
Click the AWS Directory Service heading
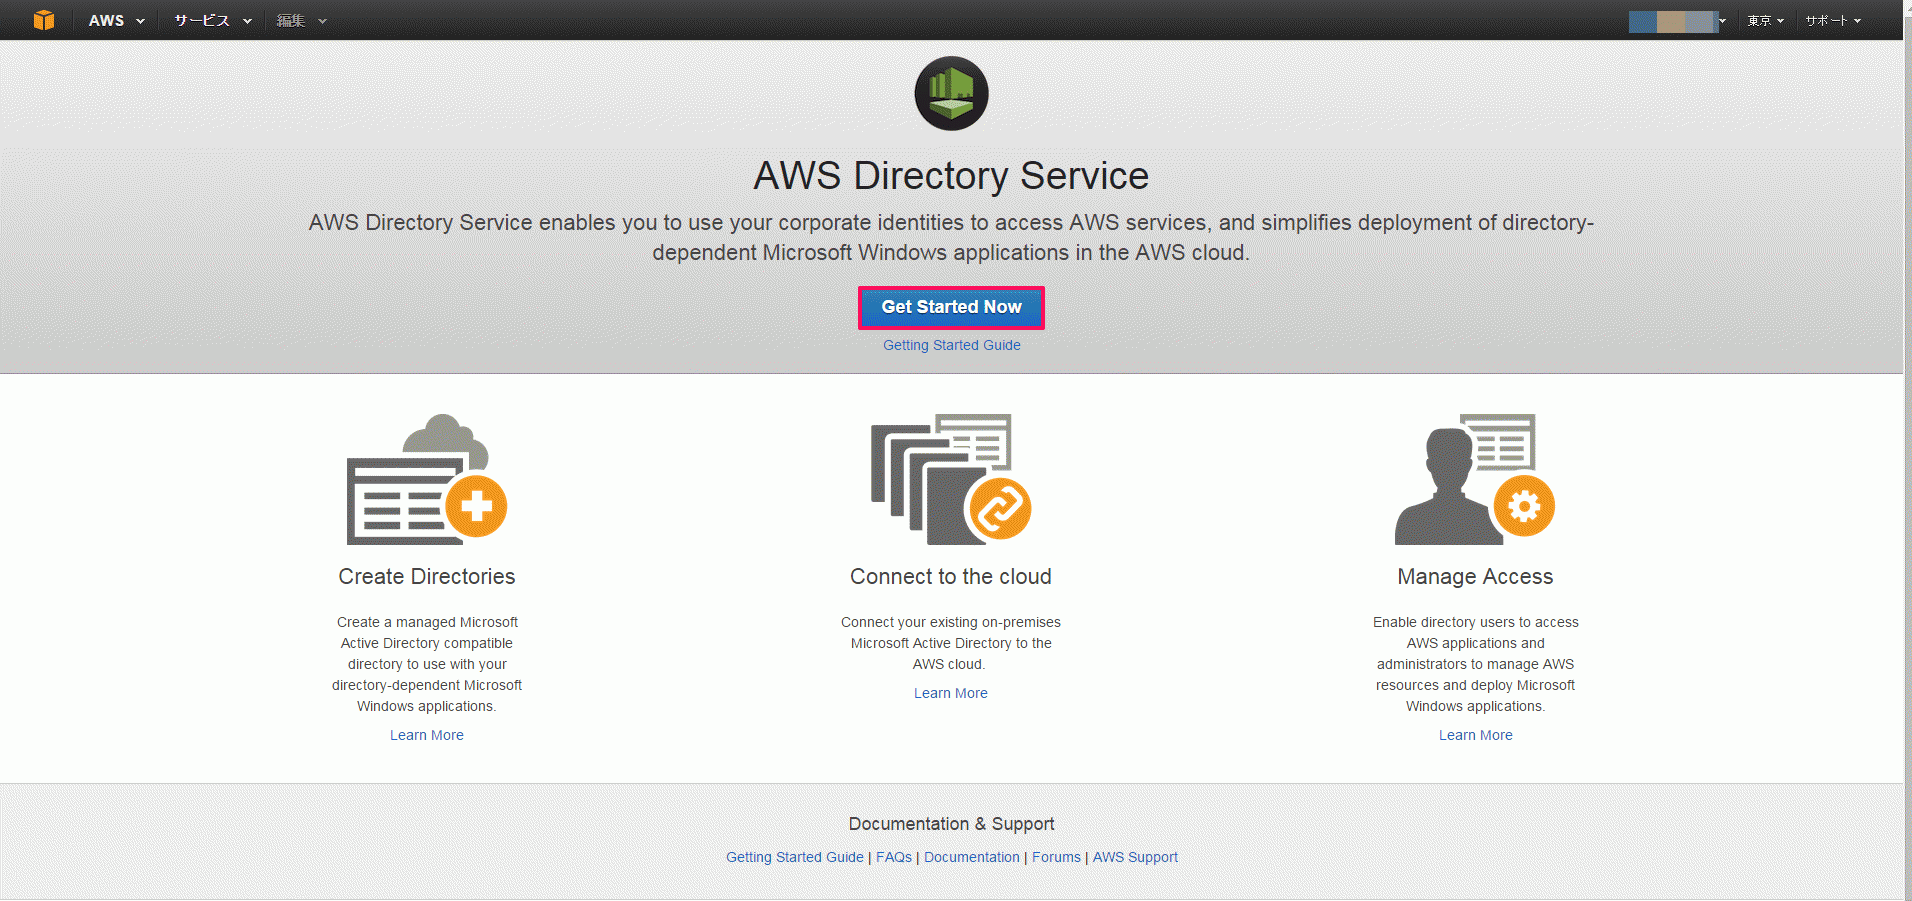point(951,176)
